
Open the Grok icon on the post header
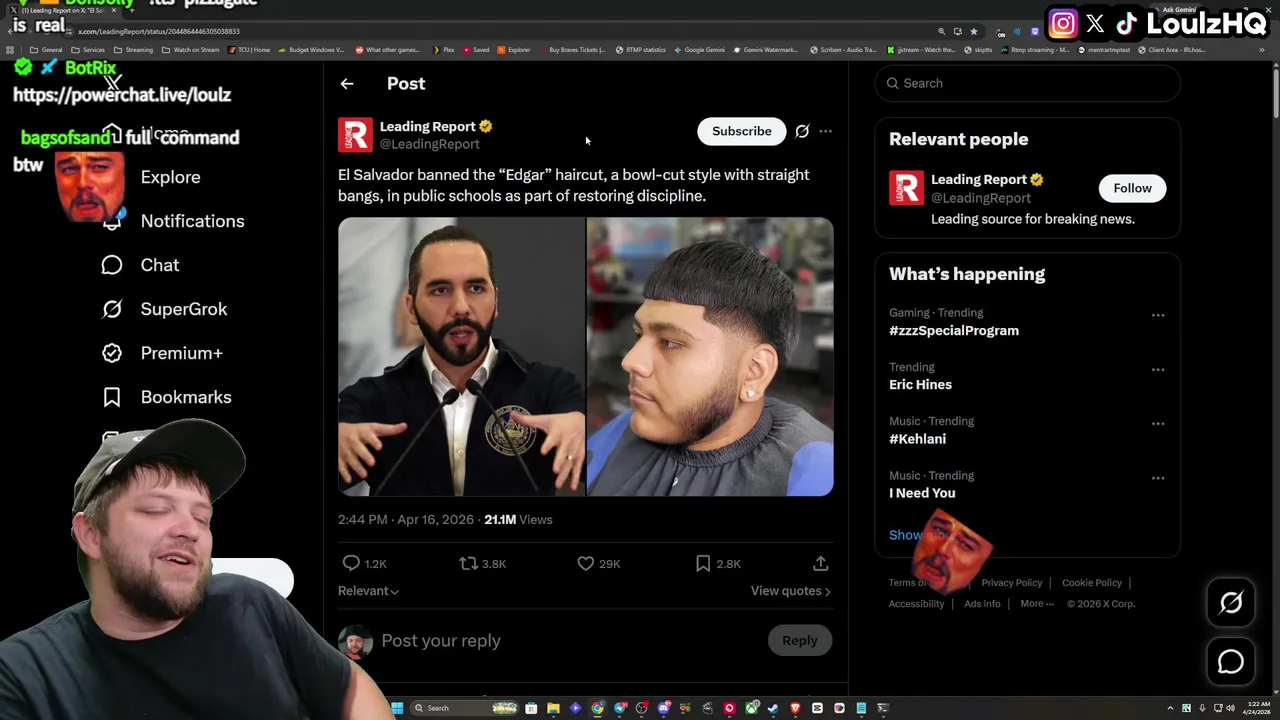tap(802, 131)
